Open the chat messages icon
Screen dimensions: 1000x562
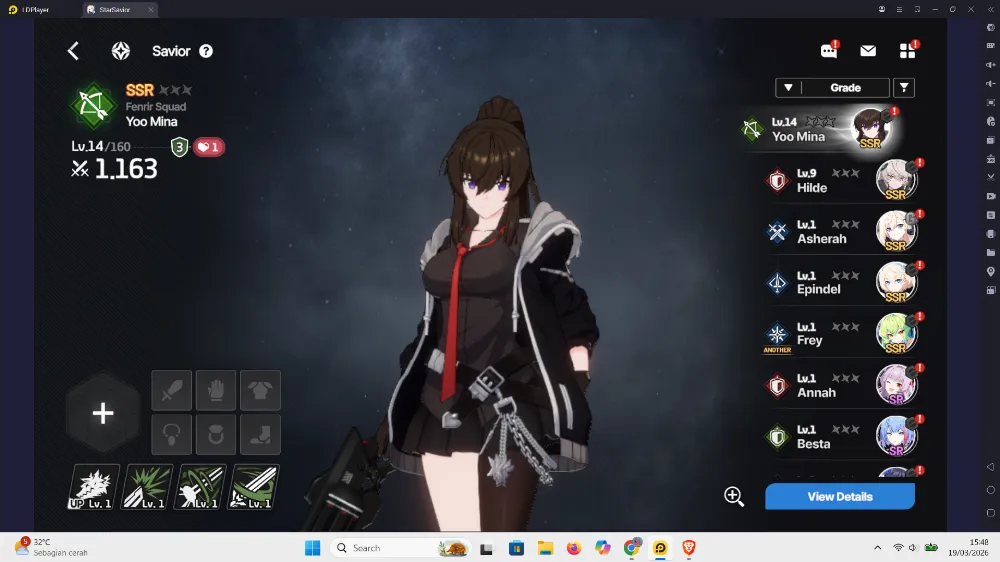(829, 51)
